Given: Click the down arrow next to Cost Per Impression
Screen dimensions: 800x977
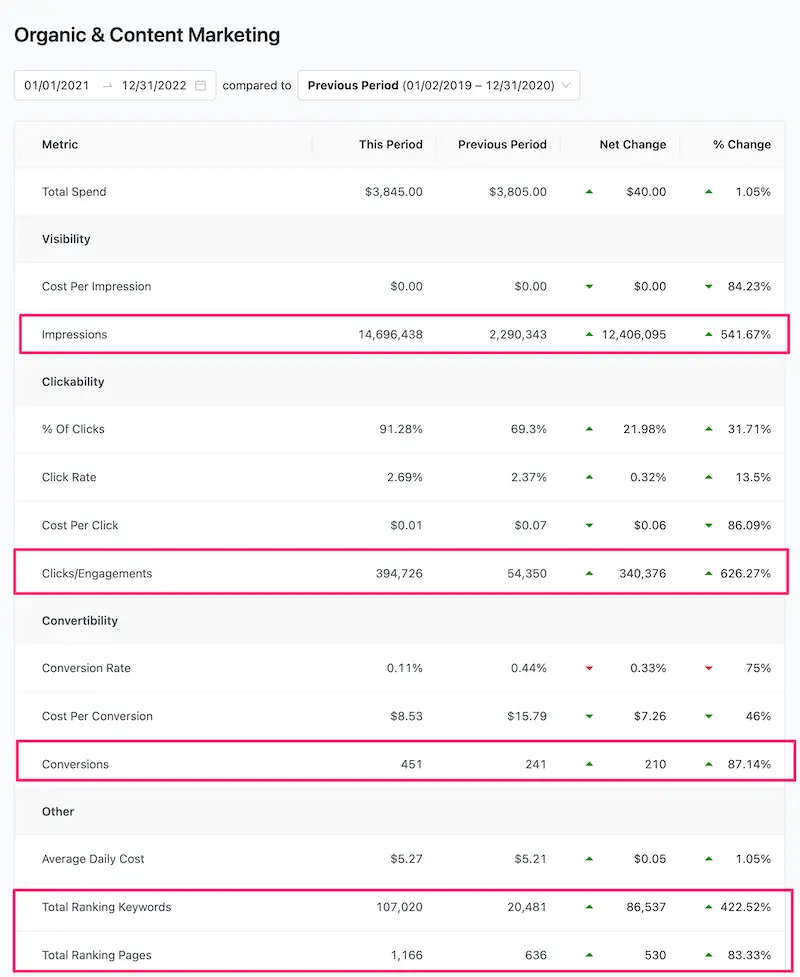Looking at the screenshot, I should point(589,286).
